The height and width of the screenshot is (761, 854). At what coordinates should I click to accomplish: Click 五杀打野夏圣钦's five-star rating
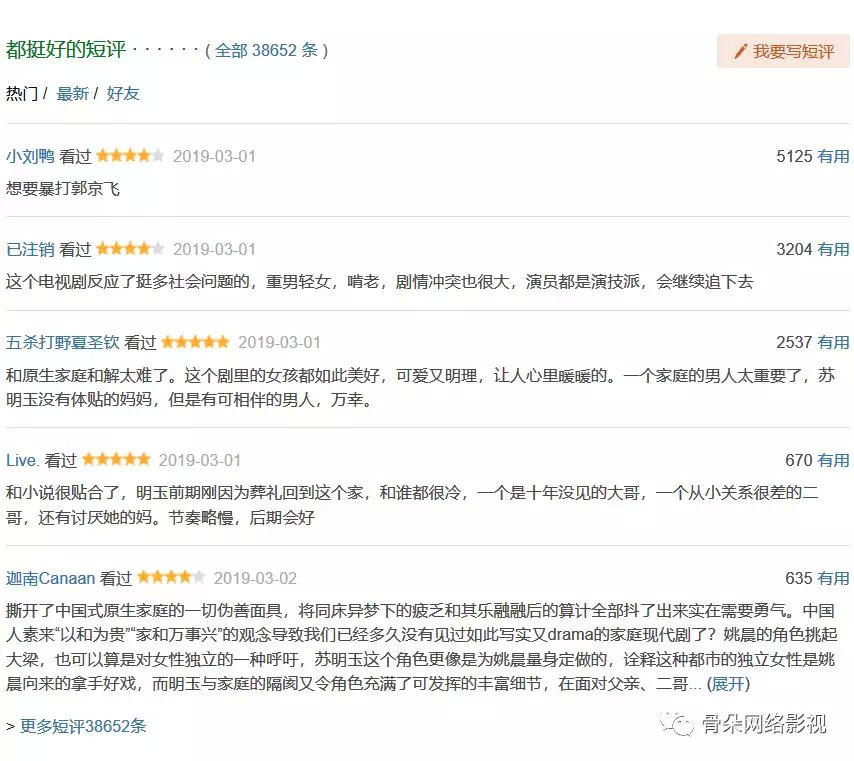click(x=195, y=342)
